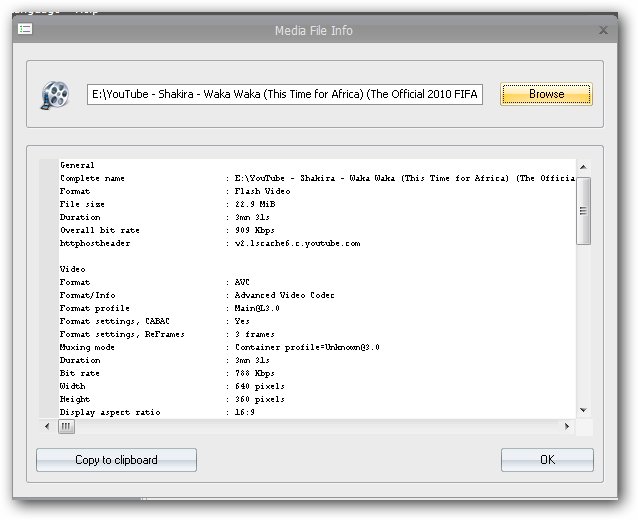Focus the file path input field
Image resolution: width=638 pixels, height=520 pixels.
click(285, 94)
